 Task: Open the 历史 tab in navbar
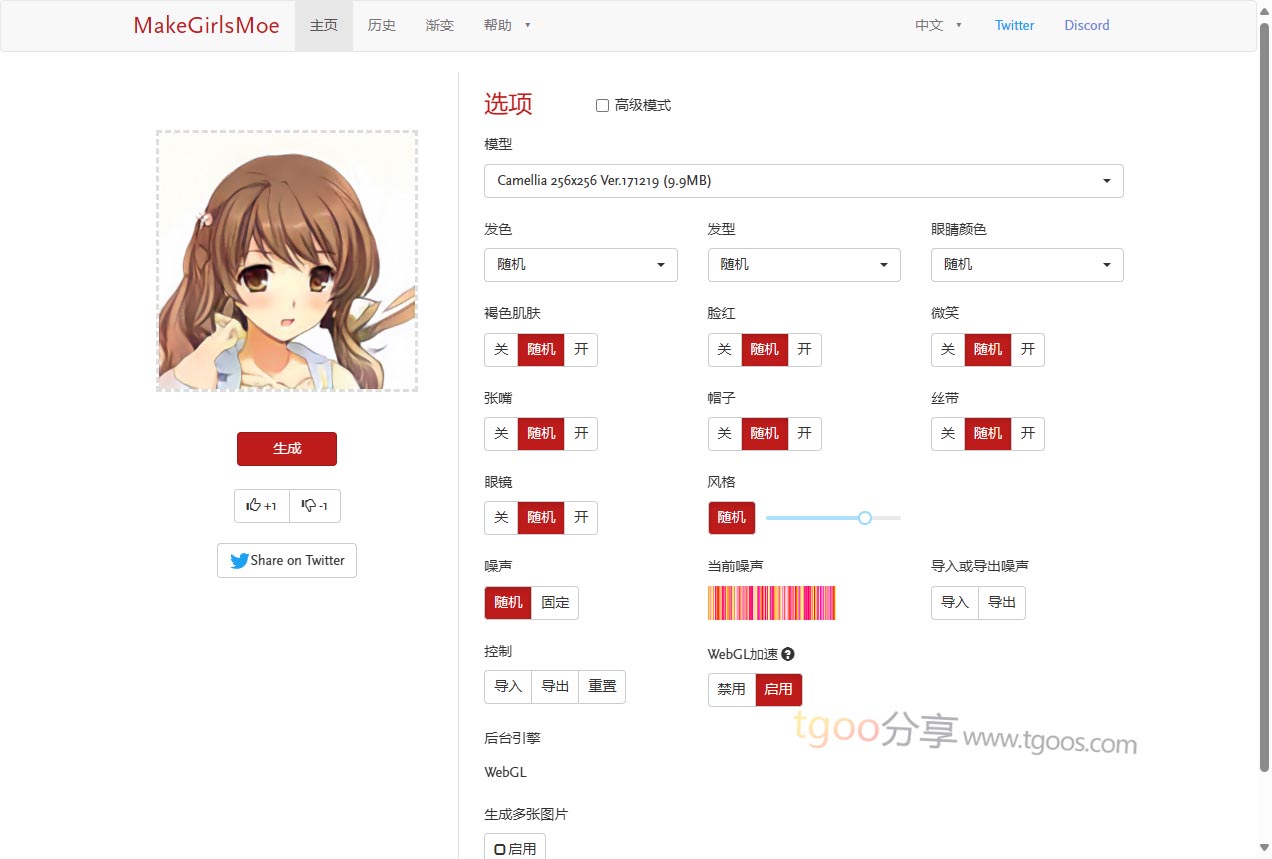click(382, 26)
